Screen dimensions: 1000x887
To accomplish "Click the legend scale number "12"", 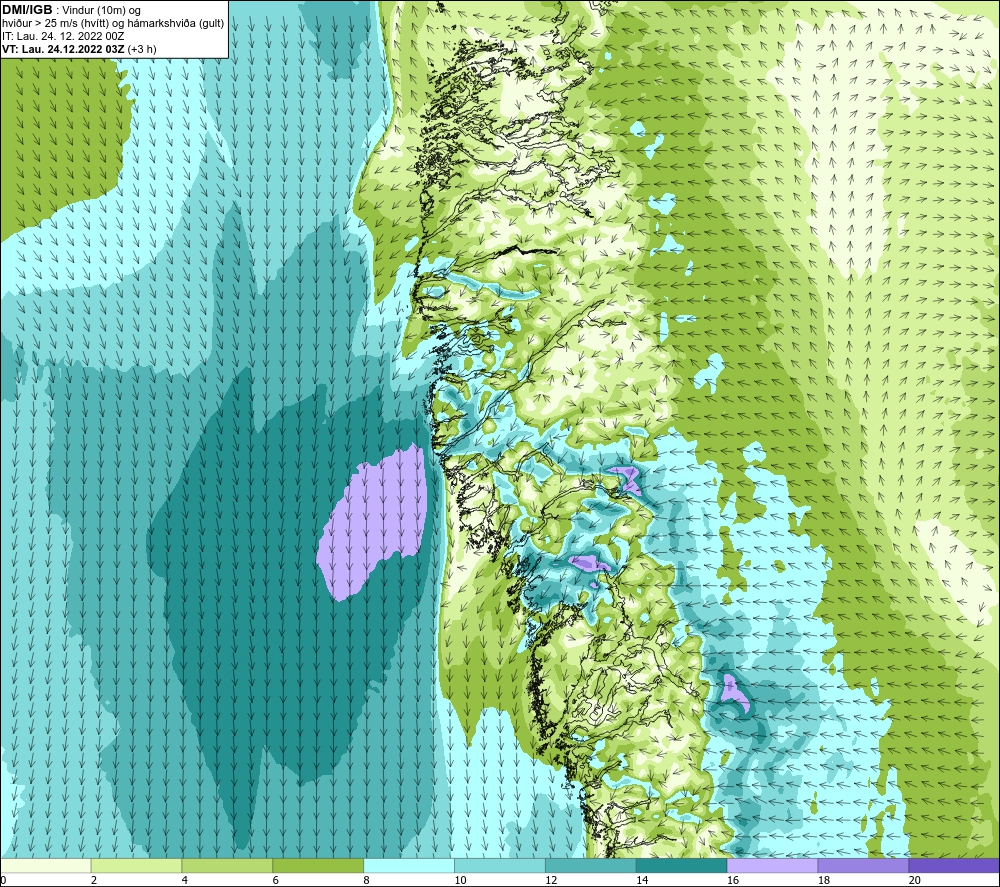I will coord(551,880).
